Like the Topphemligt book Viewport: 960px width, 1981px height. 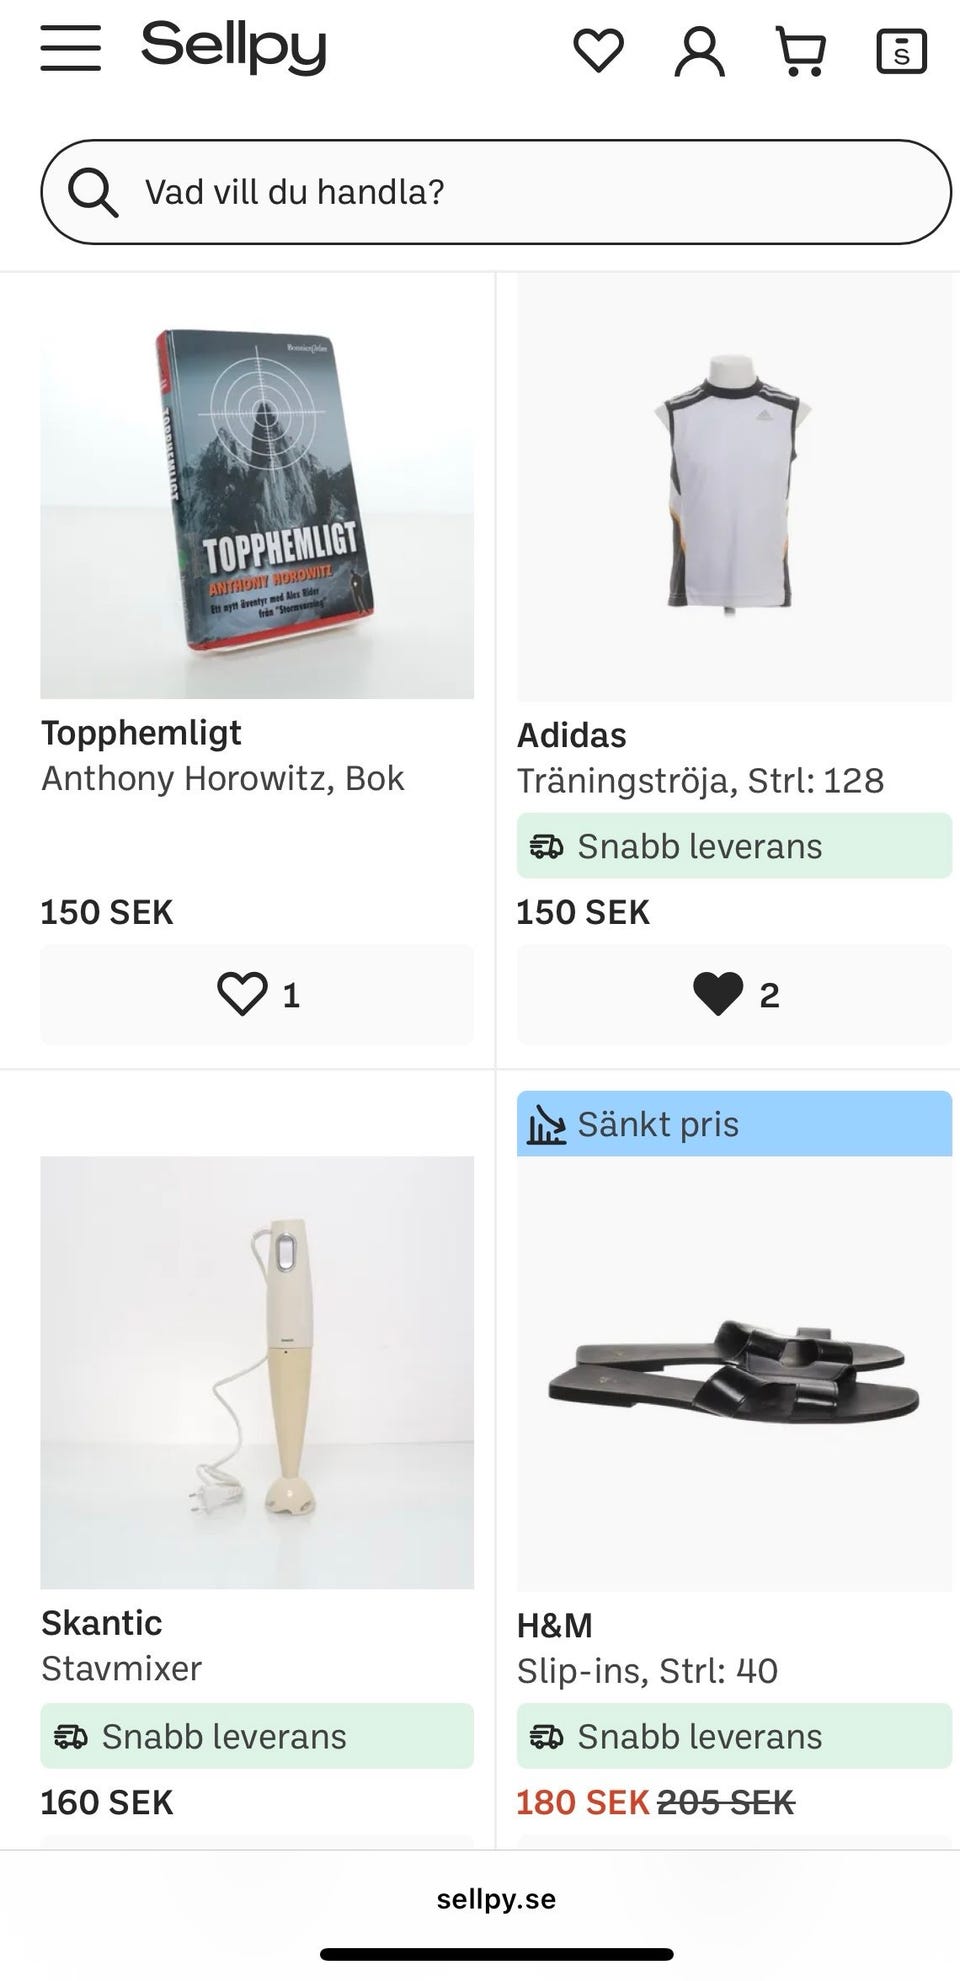[257, 994]
